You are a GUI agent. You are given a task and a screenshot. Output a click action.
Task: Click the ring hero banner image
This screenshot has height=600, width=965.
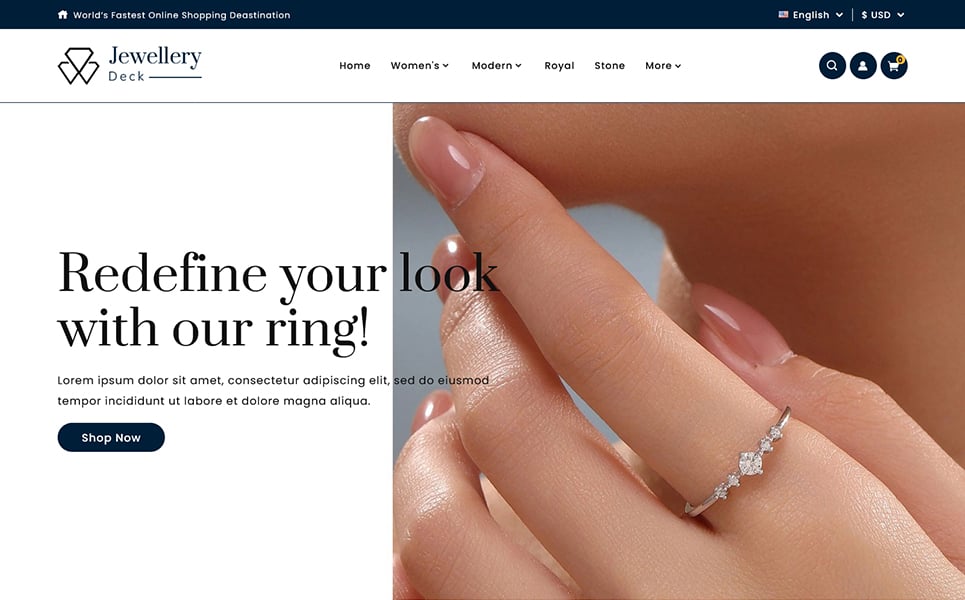(679, 351)
